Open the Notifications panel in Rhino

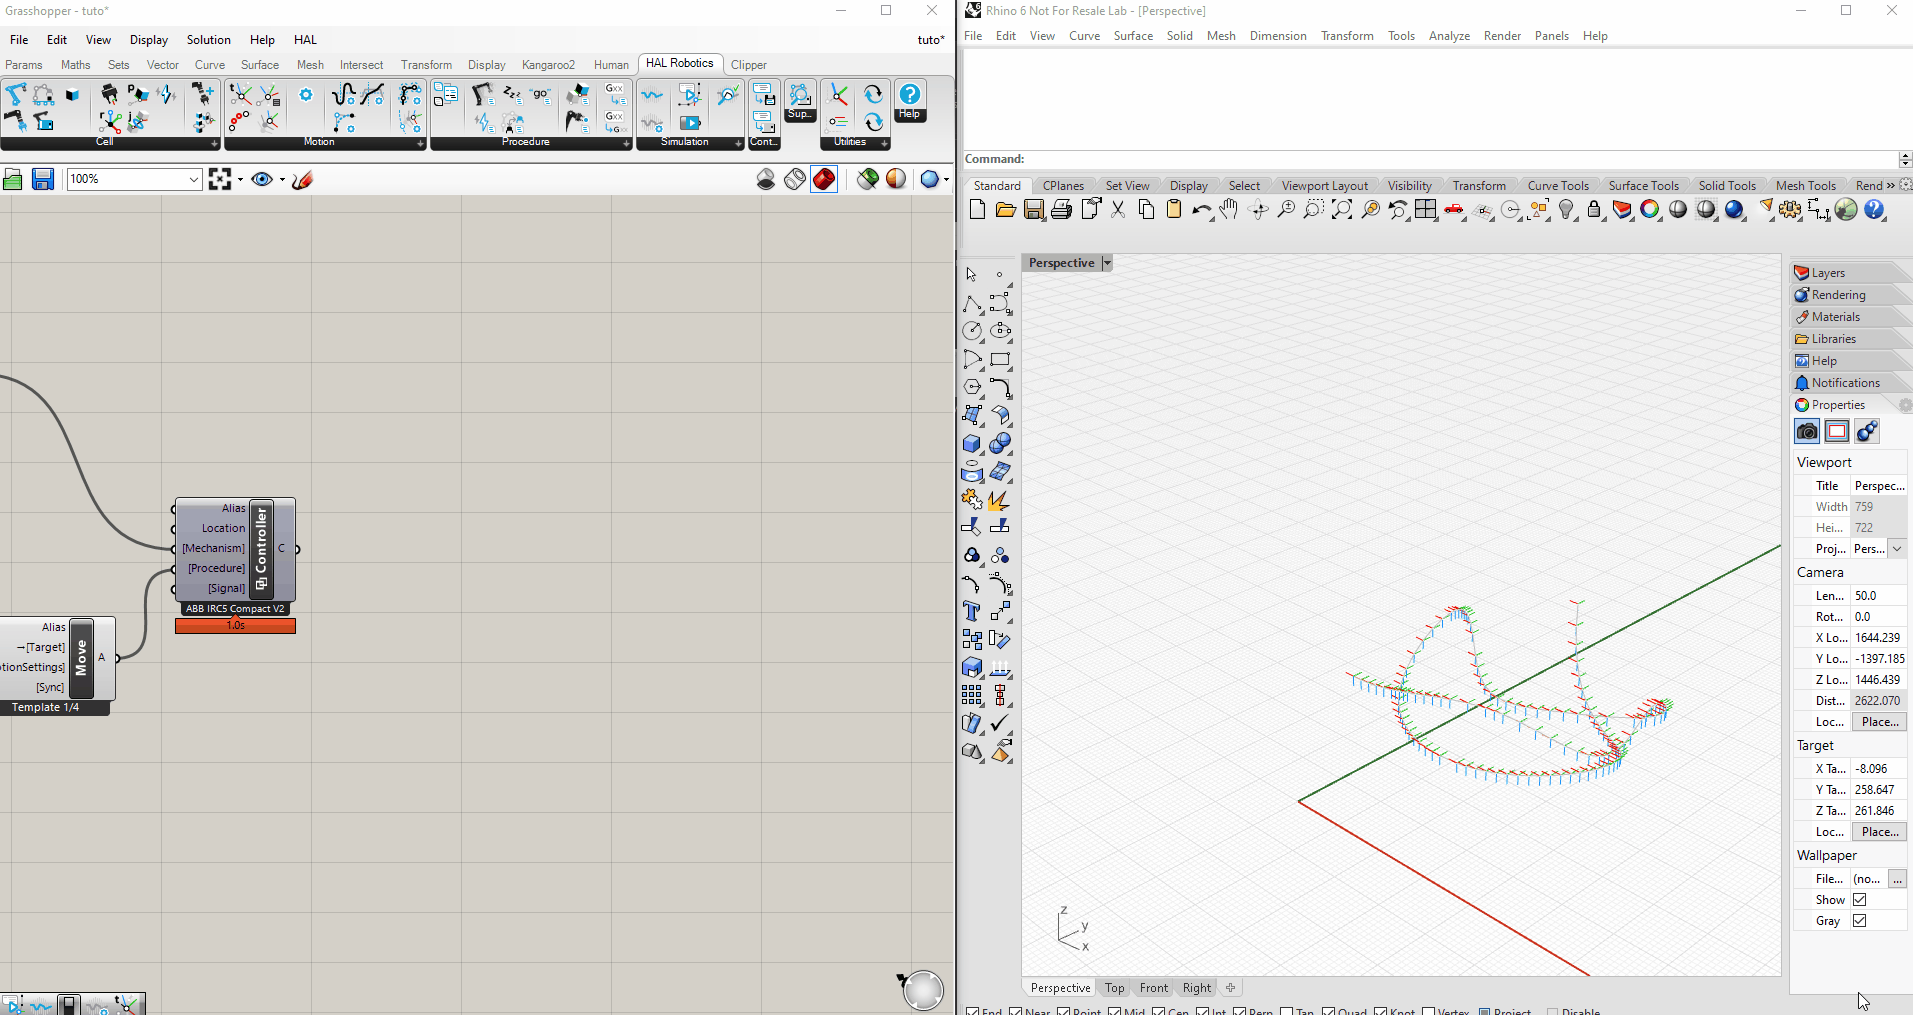[x=1851, y=382]
